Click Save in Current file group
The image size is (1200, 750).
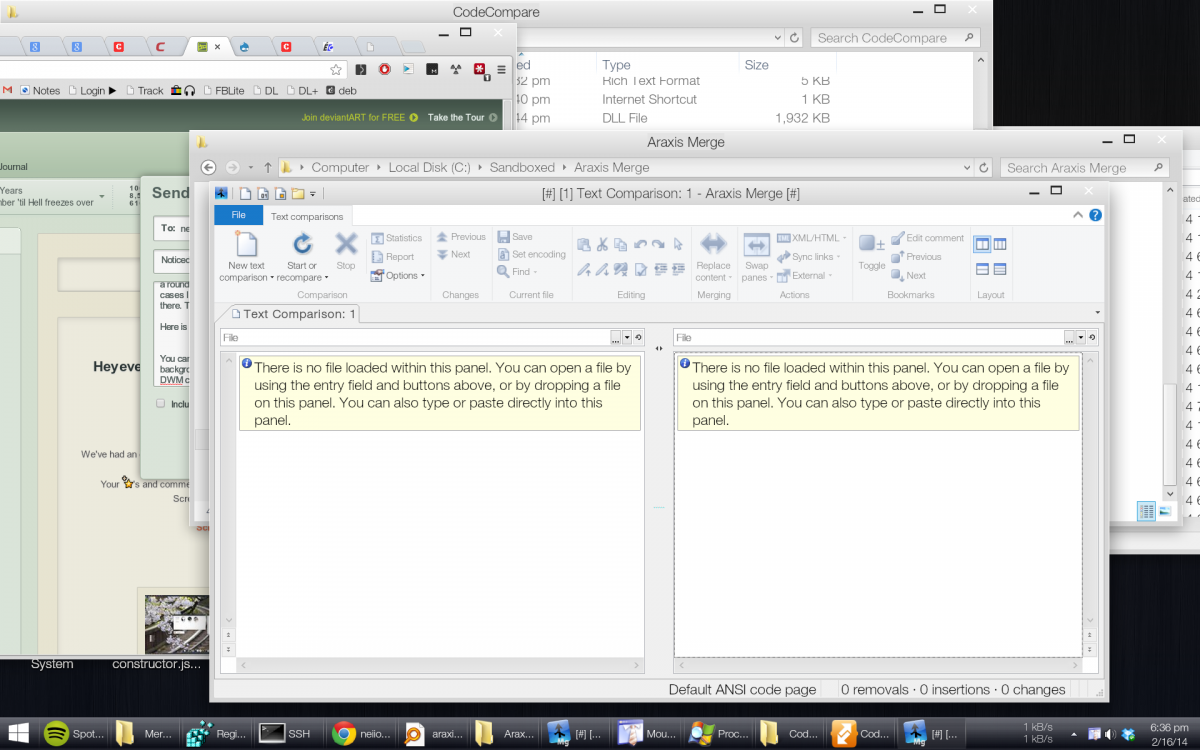pyautogui.click(x=516, y=237)
